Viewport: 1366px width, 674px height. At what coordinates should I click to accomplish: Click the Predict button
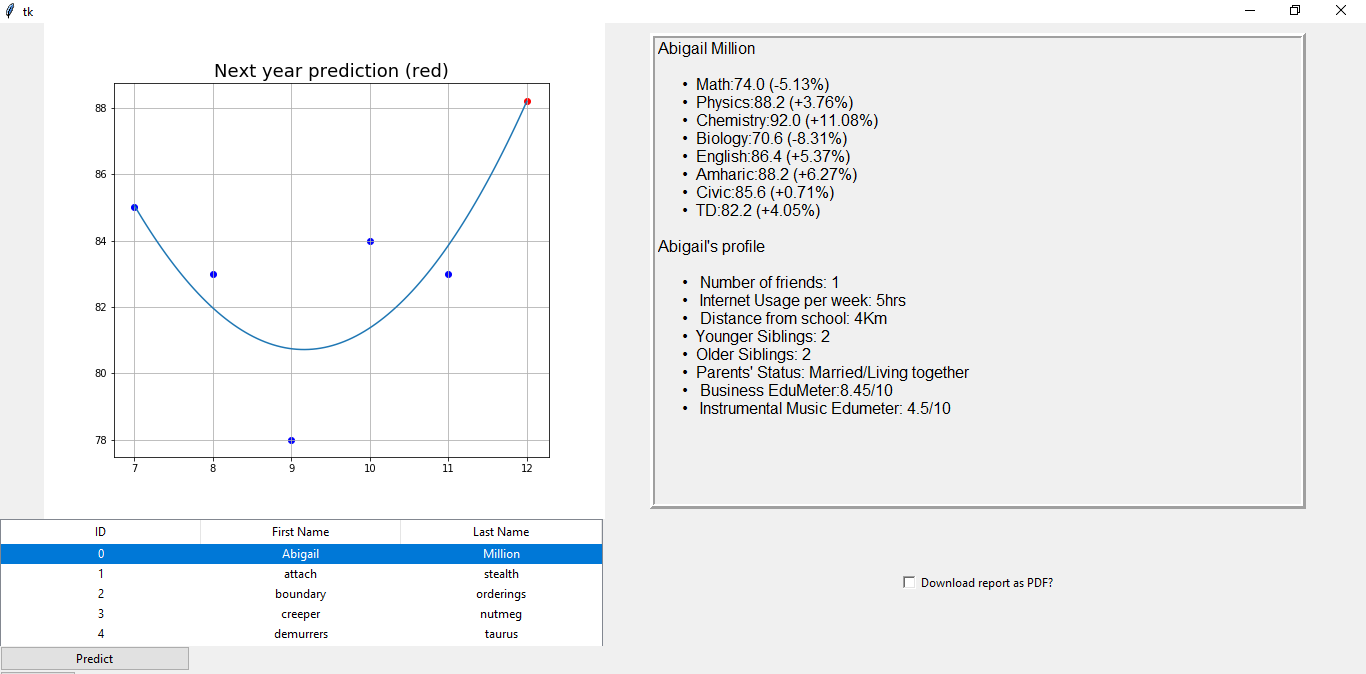(95, 659)
